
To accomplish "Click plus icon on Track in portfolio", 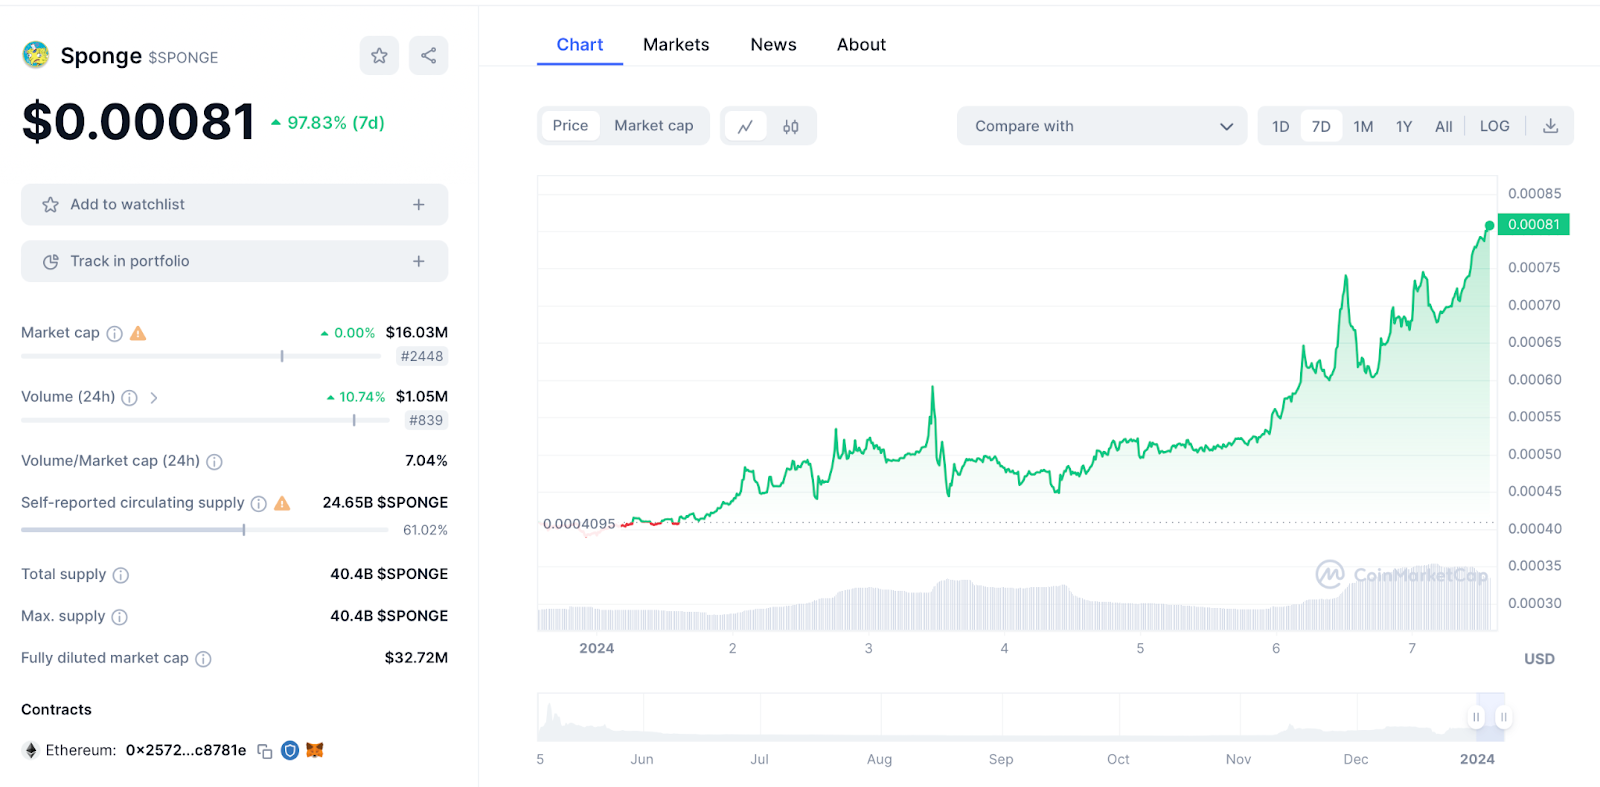I will pyautogui.click(x=419, y=262).
